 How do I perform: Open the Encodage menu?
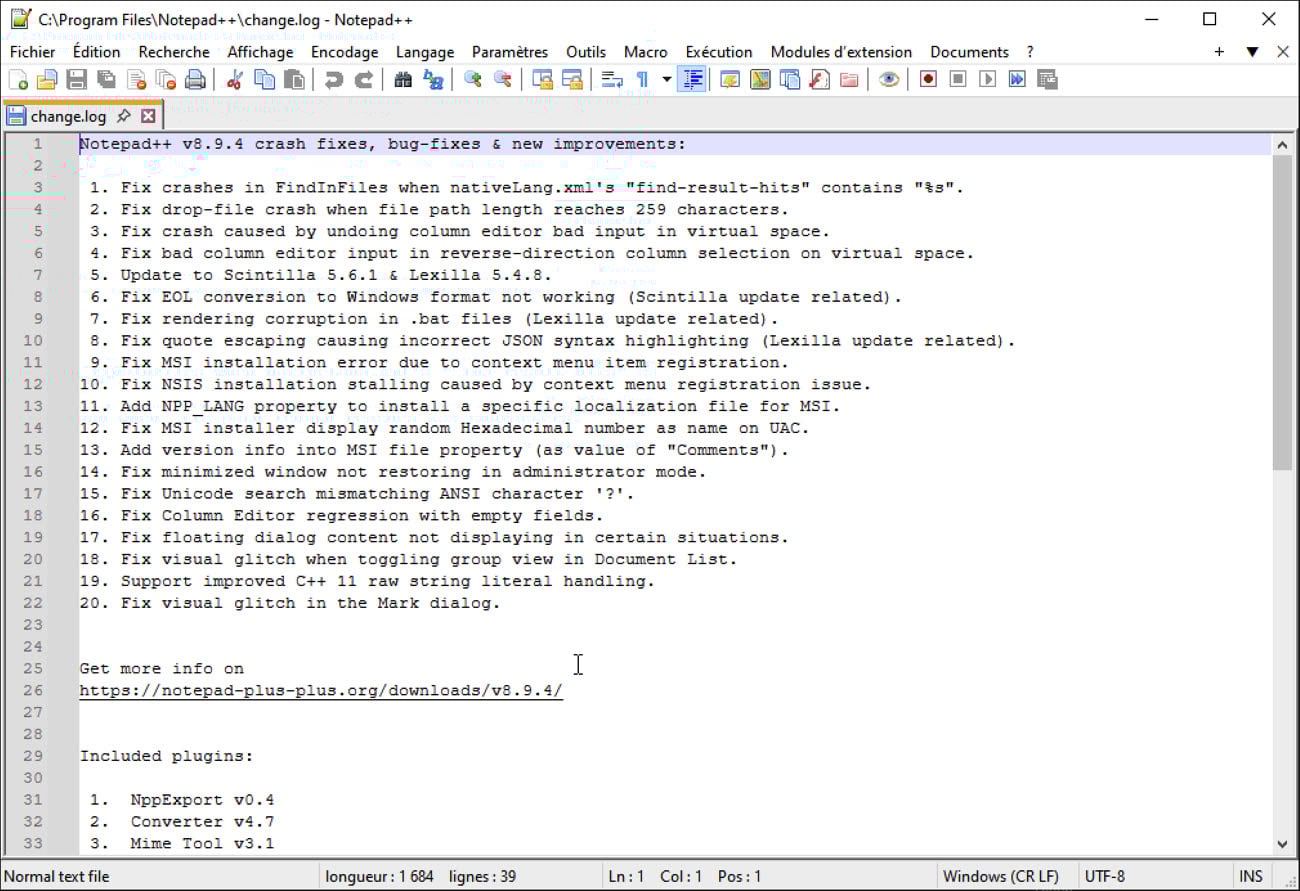pos(344,52)
